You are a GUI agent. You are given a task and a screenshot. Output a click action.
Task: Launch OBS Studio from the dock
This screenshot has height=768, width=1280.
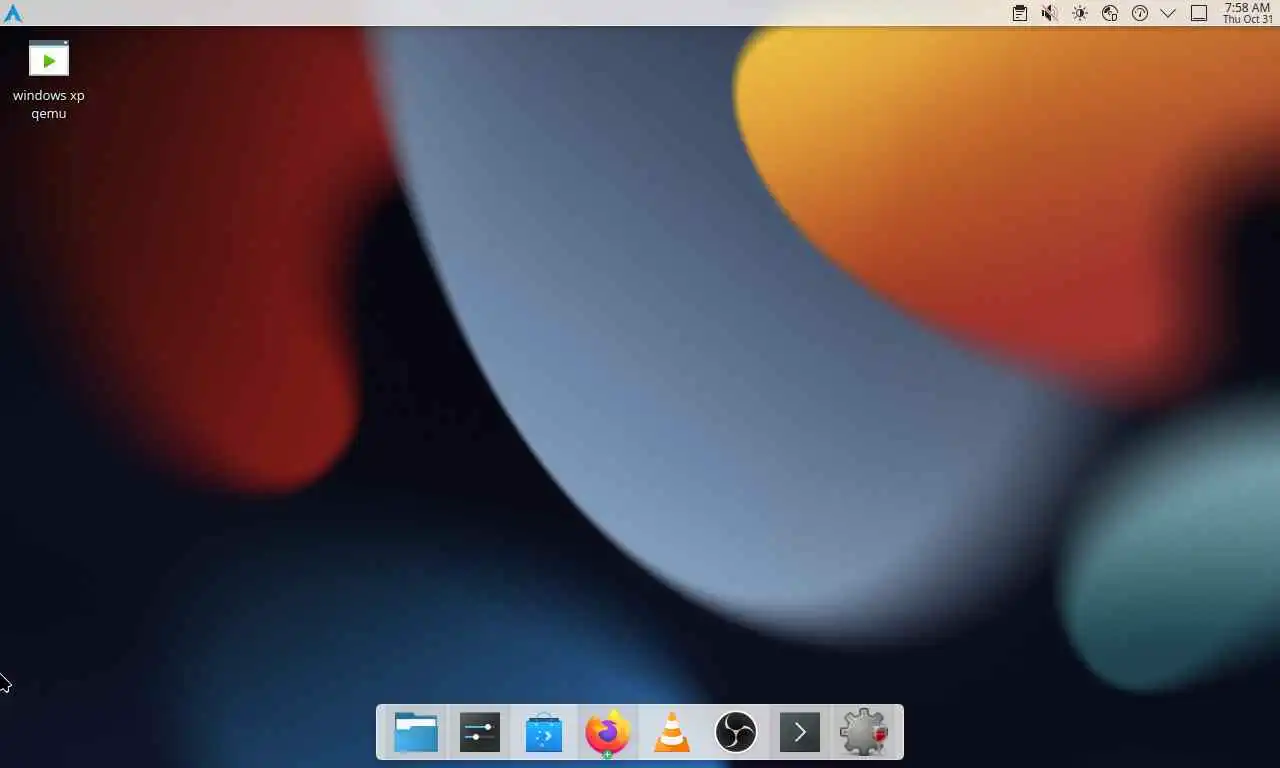click(736, 732)
